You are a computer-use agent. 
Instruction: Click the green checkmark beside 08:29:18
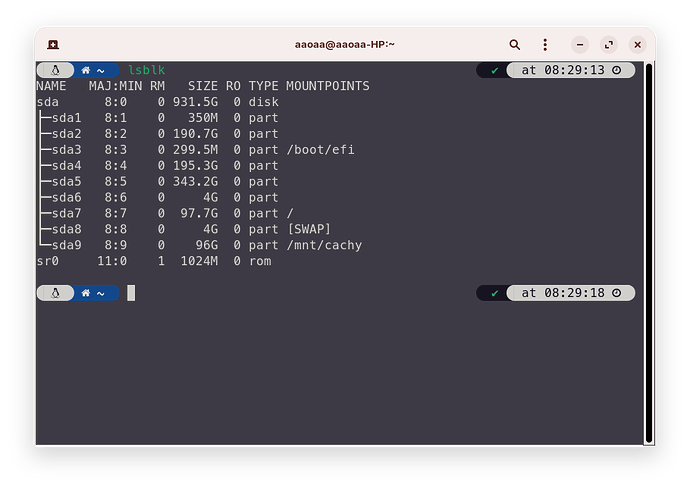[x=495, y=293]
